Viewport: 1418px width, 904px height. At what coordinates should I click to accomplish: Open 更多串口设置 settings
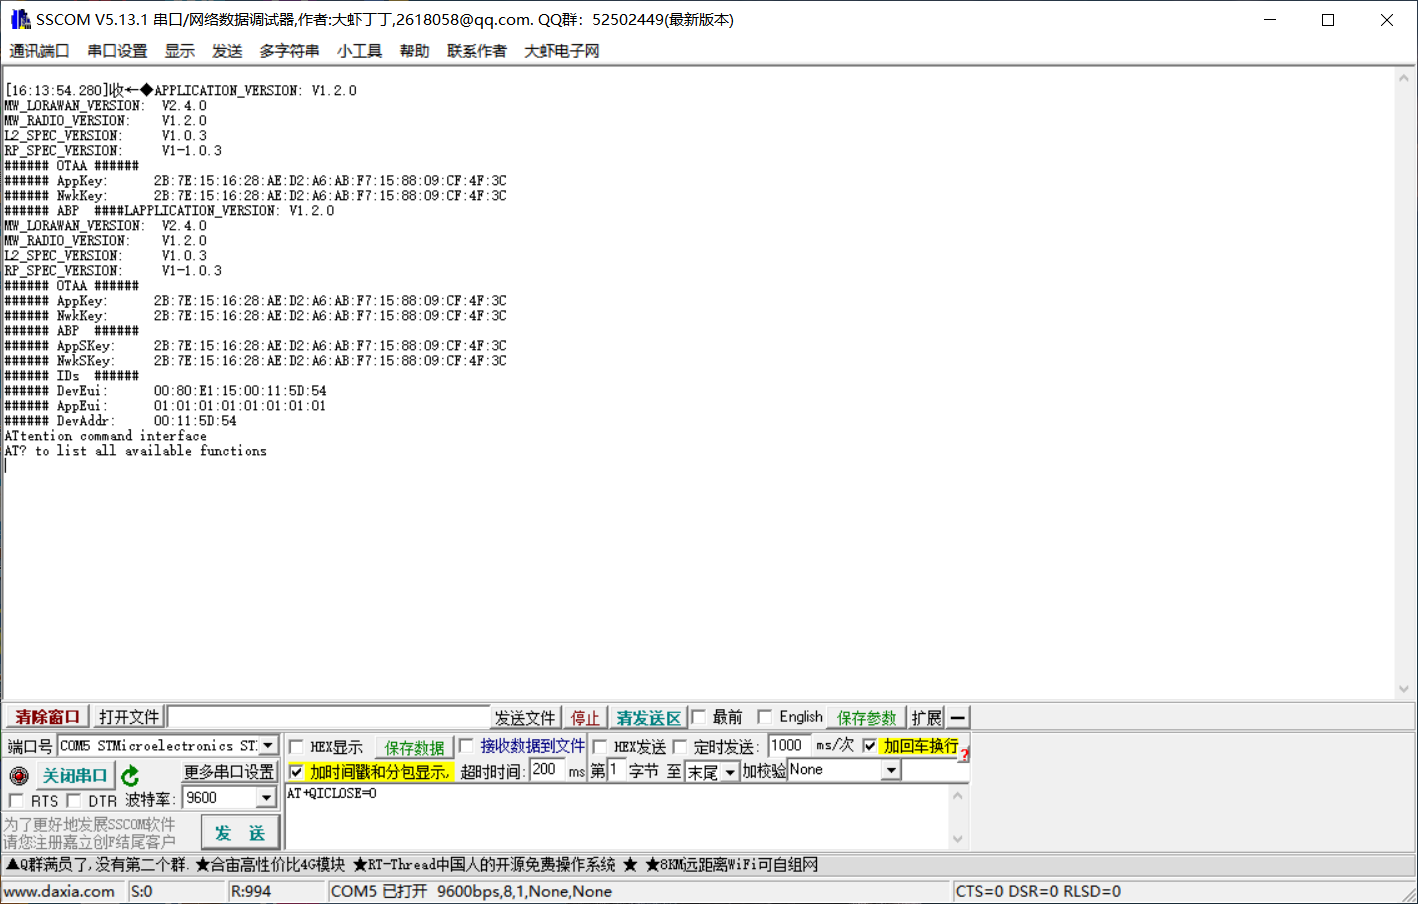pyautogui.click(x=229, y=772)
